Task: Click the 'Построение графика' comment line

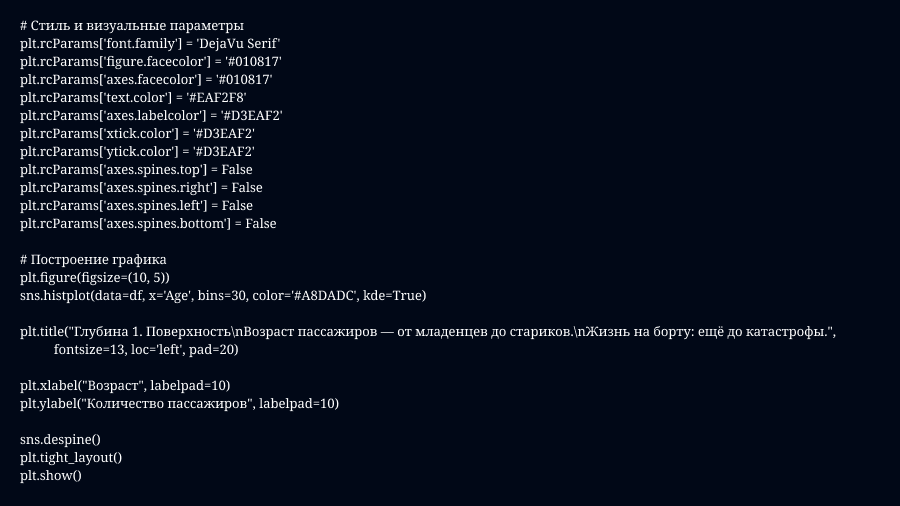Action: pos(93,259)
